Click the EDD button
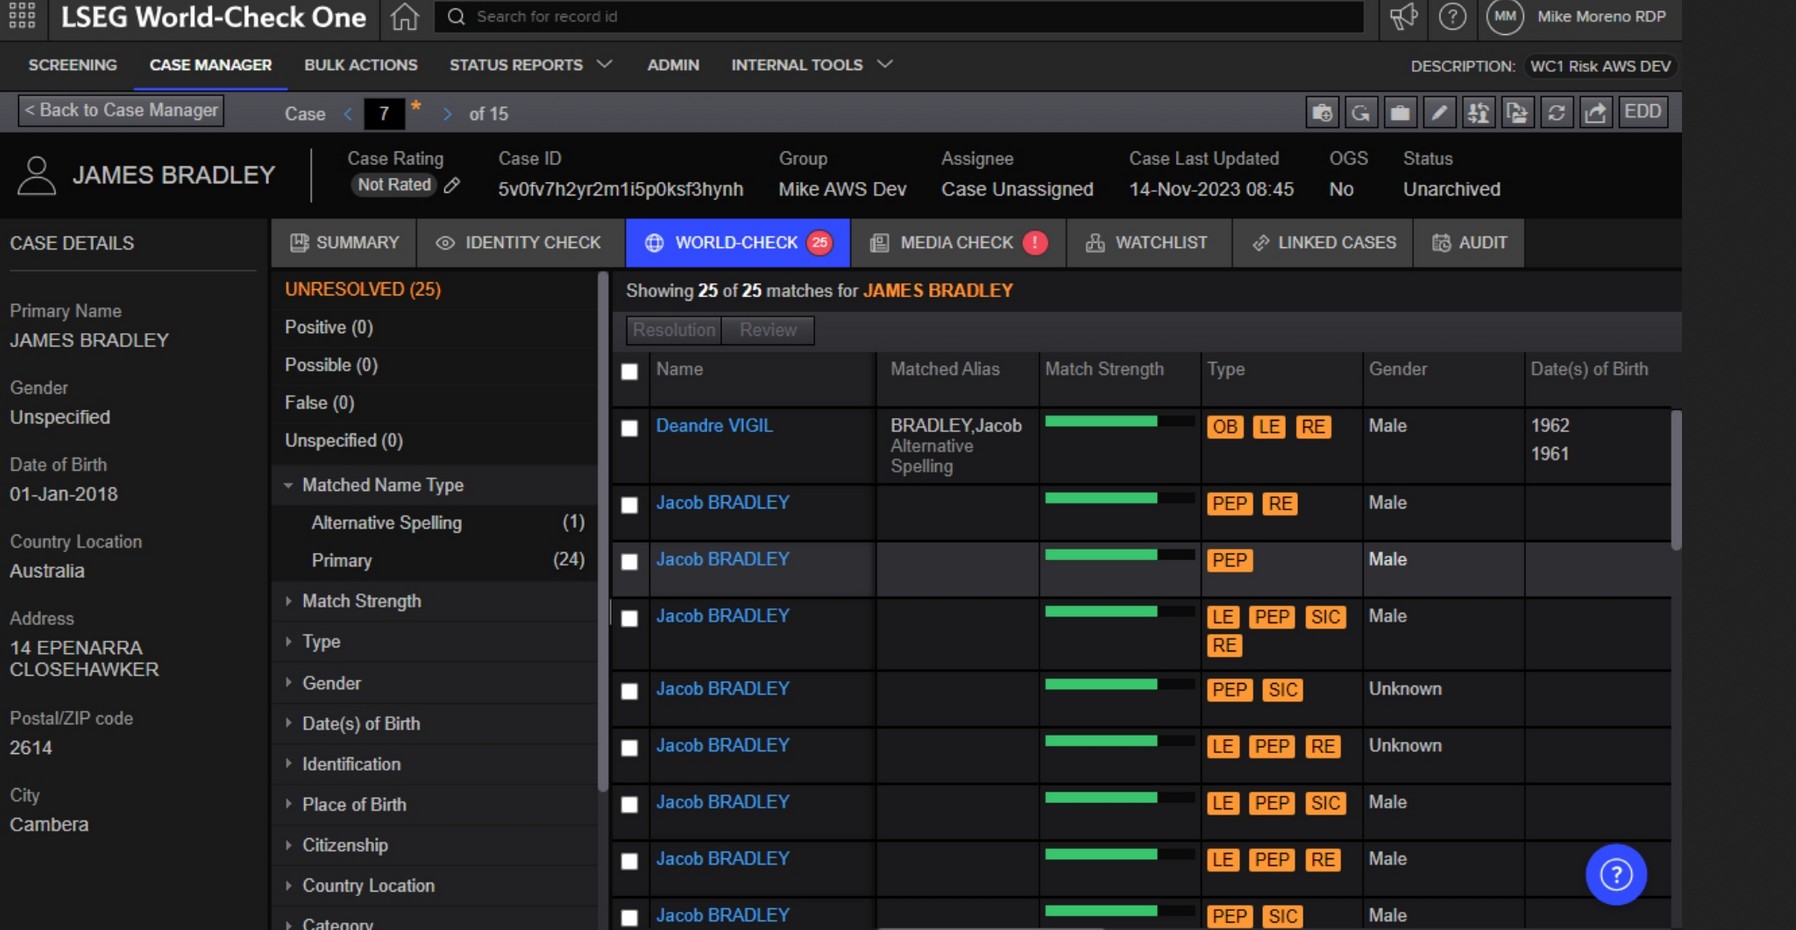Screen dimensions: 1796x930 [1642, 112]
